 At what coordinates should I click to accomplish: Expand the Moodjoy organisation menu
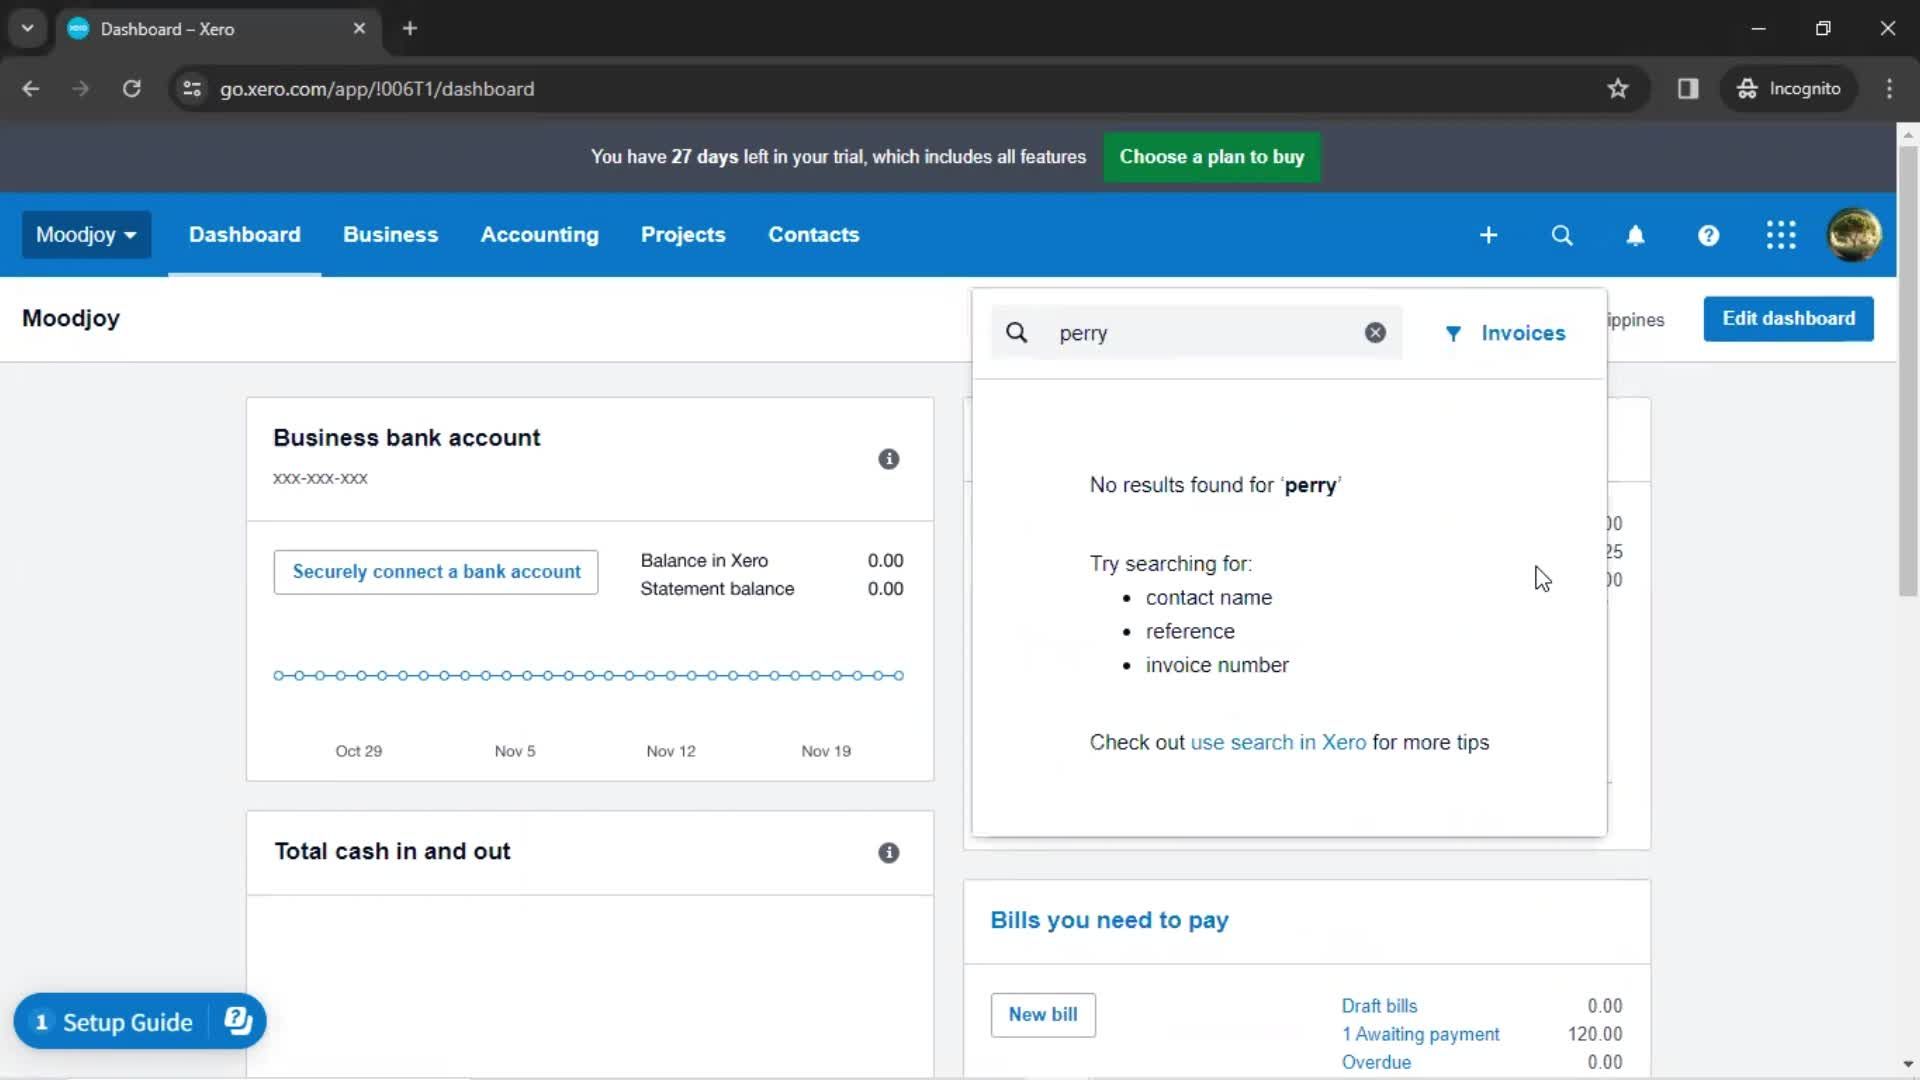coord(86,235)
